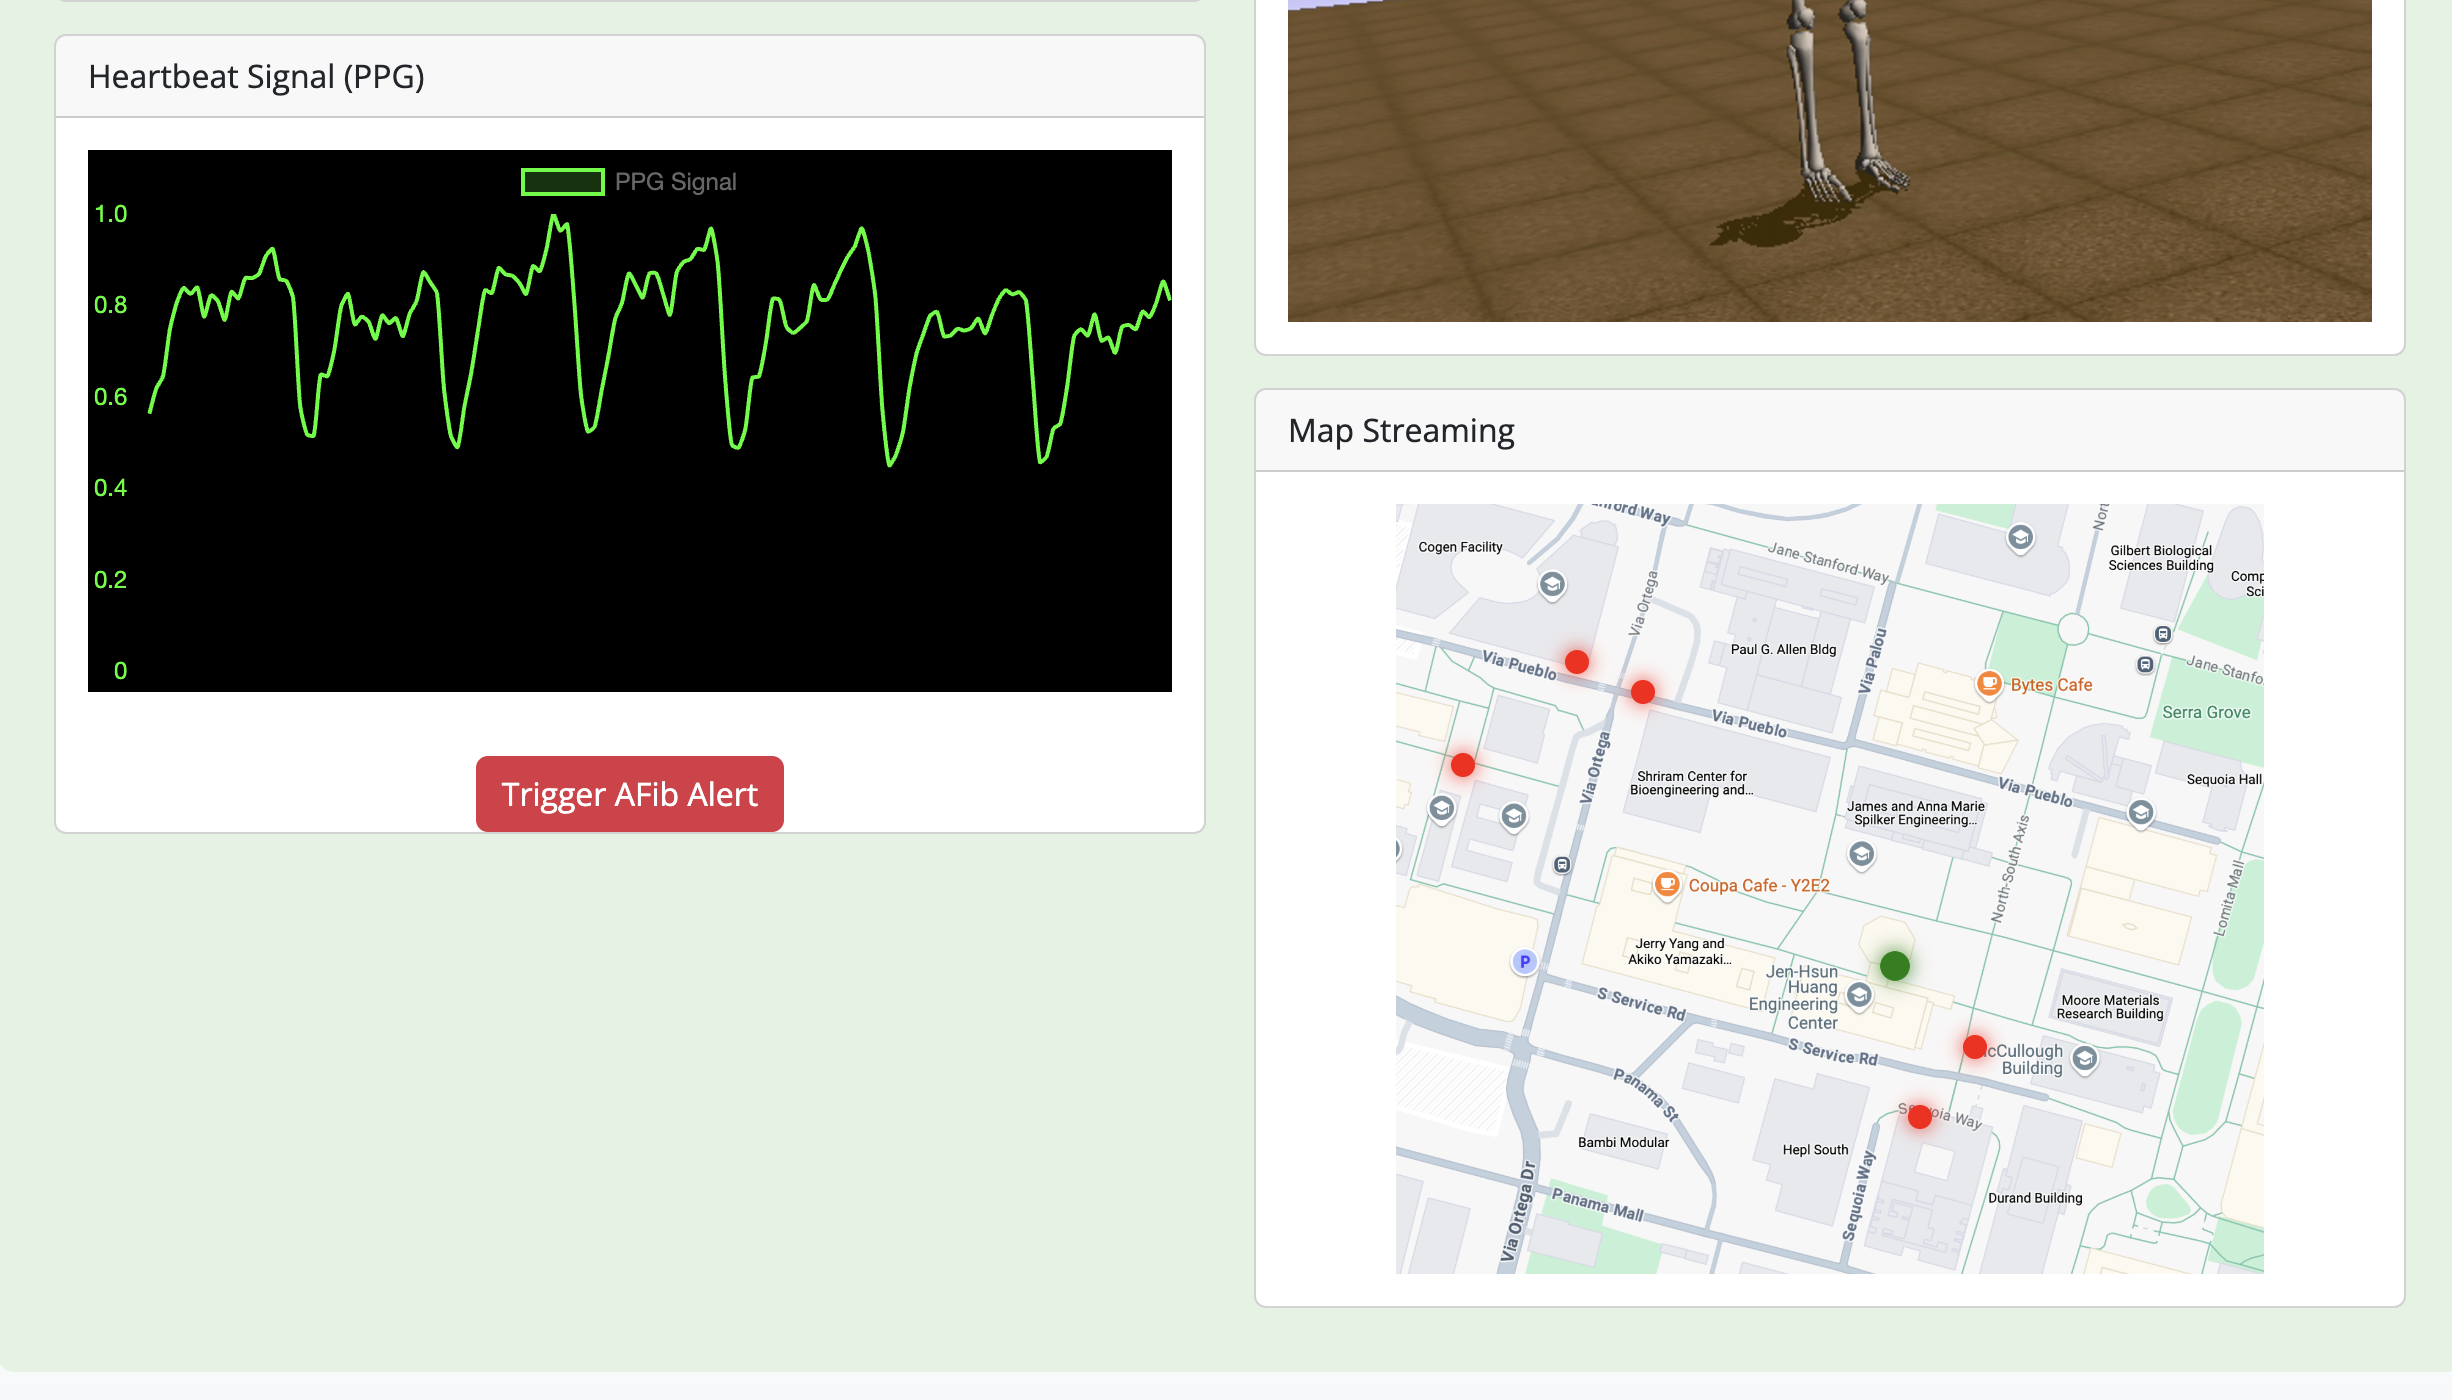2452x1400 pixels.
Task: Click the blue parking P icon
Action: (1524, 962)
